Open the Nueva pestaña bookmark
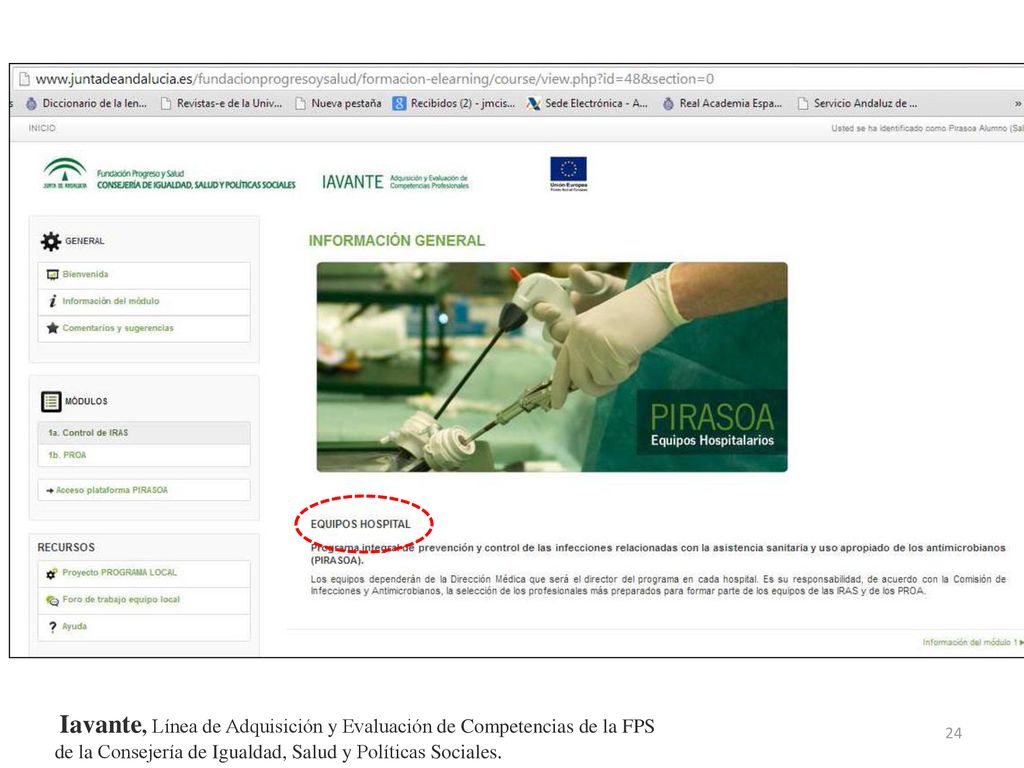 pos(338,103)
